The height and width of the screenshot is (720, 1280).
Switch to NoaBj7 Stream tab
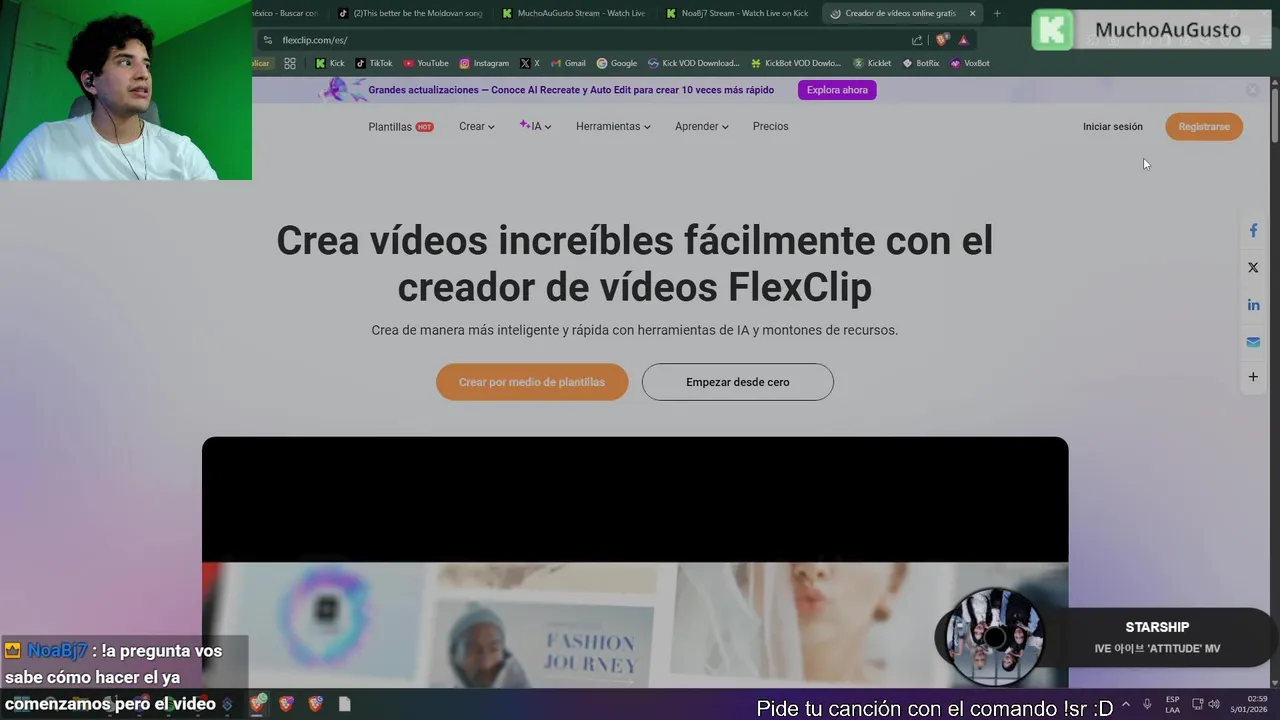739,13
